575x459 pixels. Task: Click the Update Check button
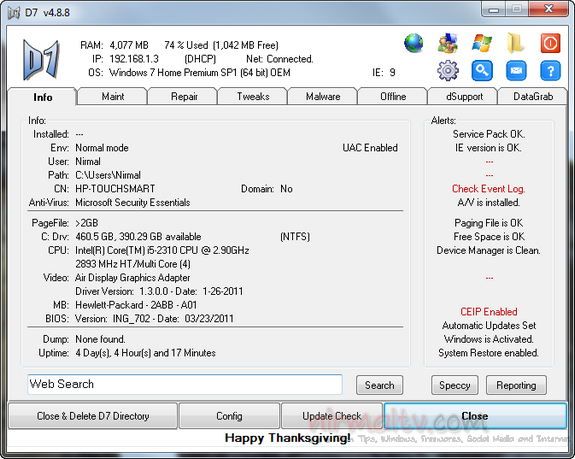click(x=332, y=416)
